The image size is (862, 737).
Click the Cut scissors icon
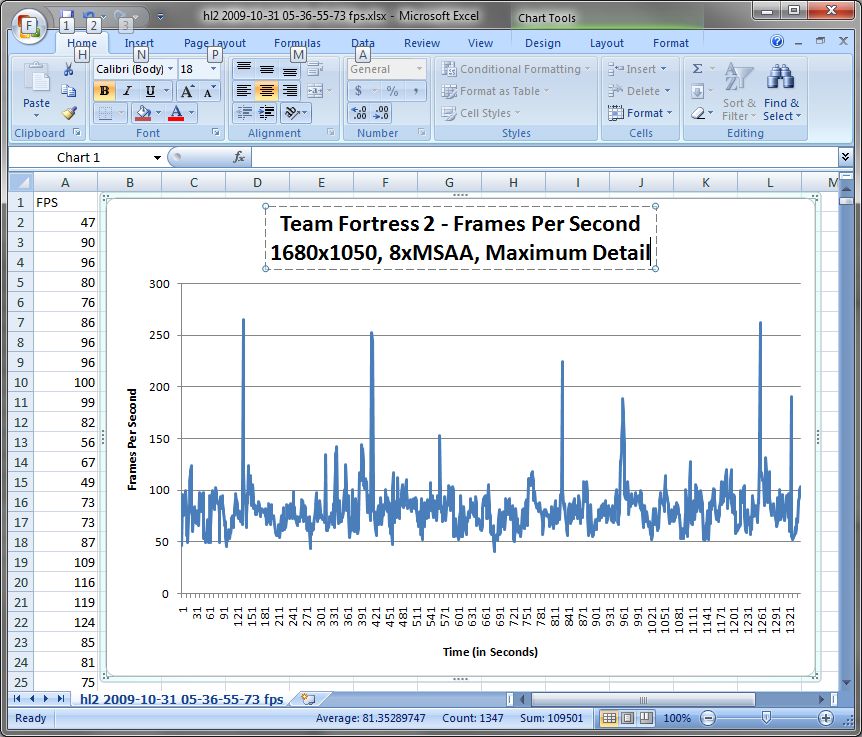[x=69, y=70]
